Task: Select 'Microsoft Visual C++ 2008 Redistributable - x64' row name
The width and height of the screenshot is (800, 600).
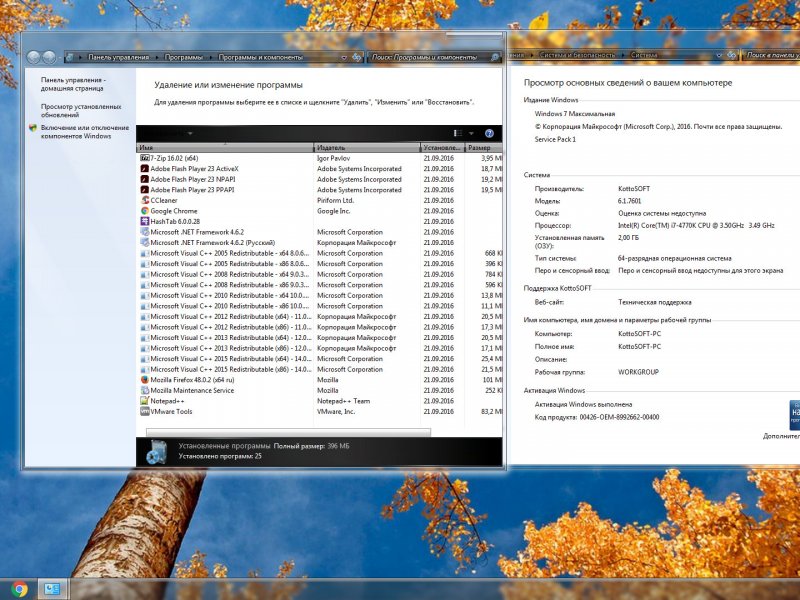Action: [230, 274]
